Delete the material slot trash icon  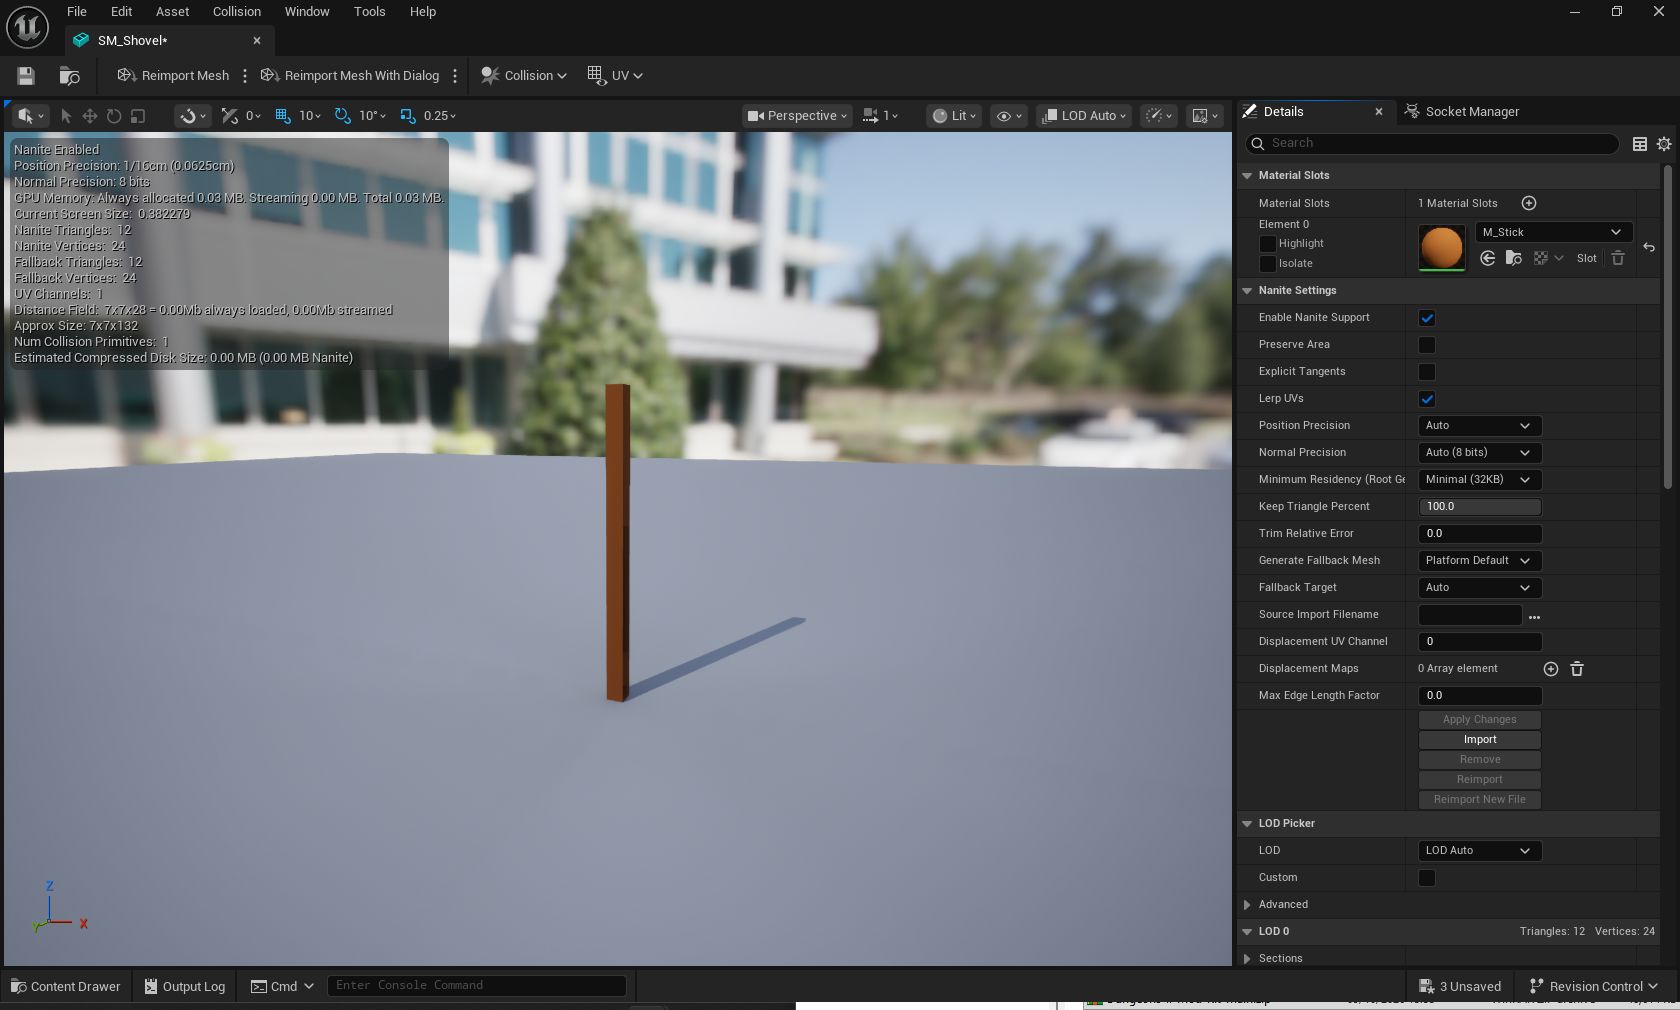point(1618,258)
